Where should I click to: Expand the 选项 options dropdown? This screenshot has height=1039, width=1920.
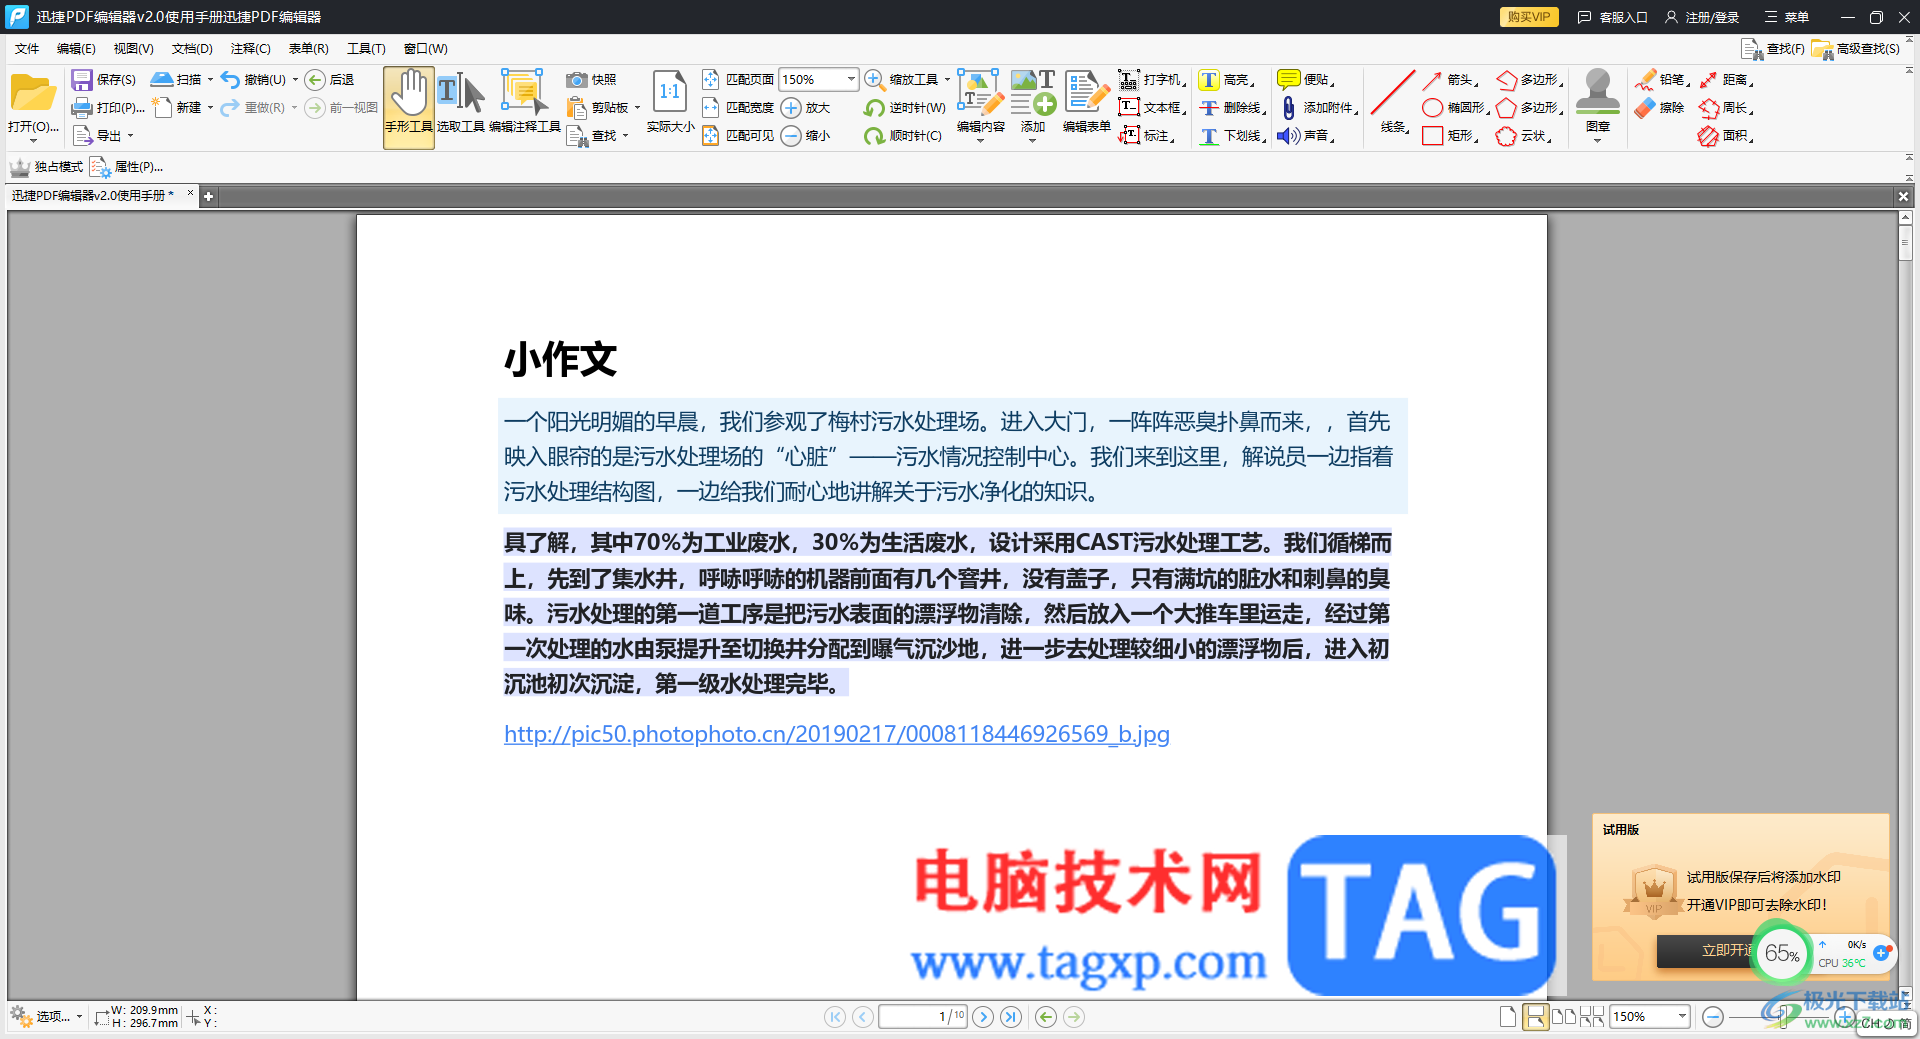(79, 1017)
